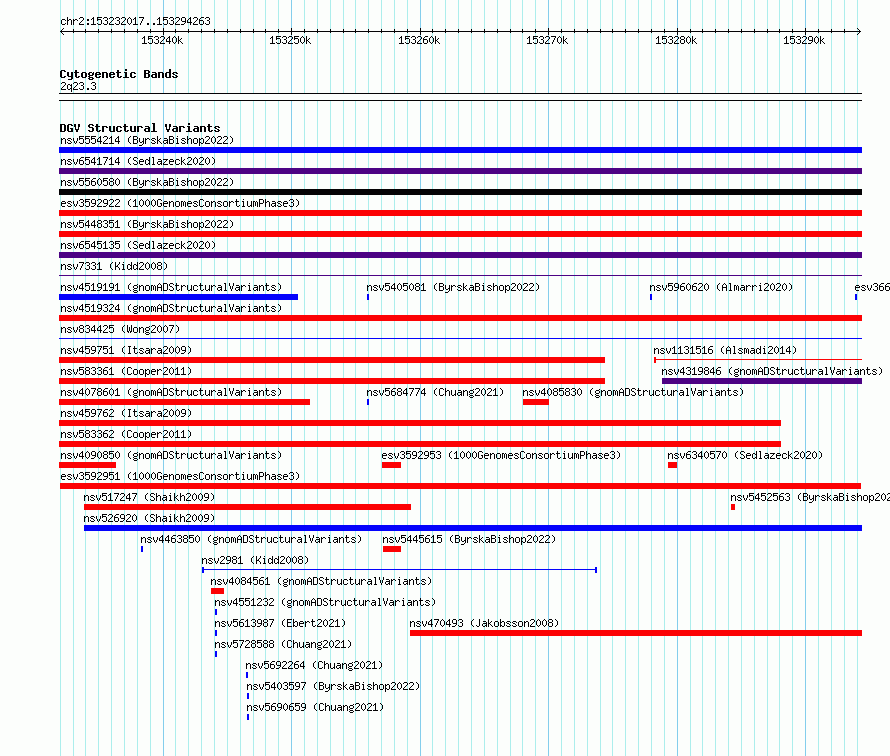Click the 153260k ruler position label
Viewport: 890px width, 756px height.
point(419,40)
